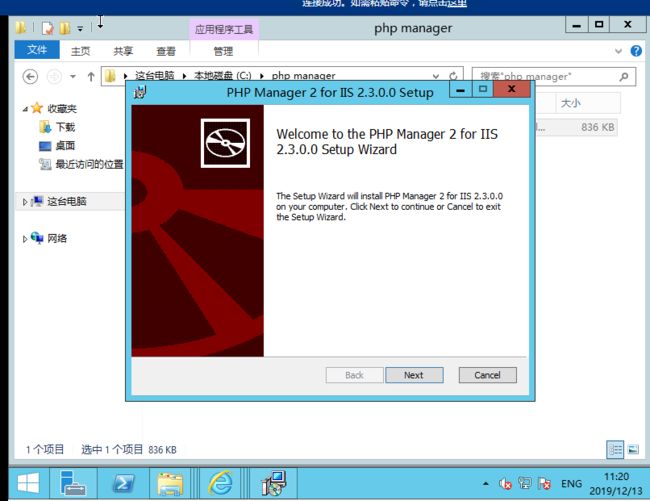
Task: Switch to the 主页 ribbon tab
Action: click(80, 51)
